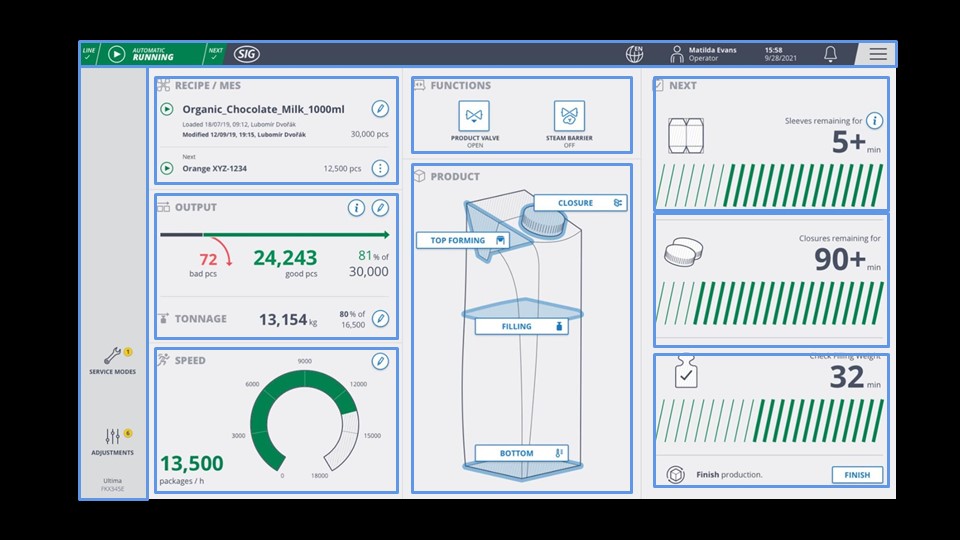This screenshot has height=540, width=960.
Task: Click closures remaining striped progress bar
Action: (x=770, y=303)
